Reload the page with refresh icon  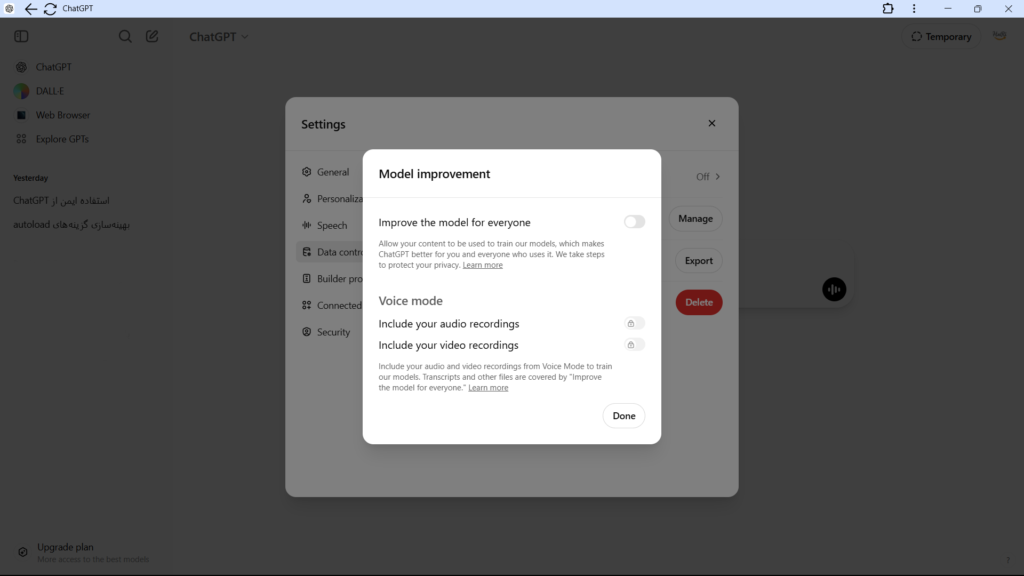50,9
